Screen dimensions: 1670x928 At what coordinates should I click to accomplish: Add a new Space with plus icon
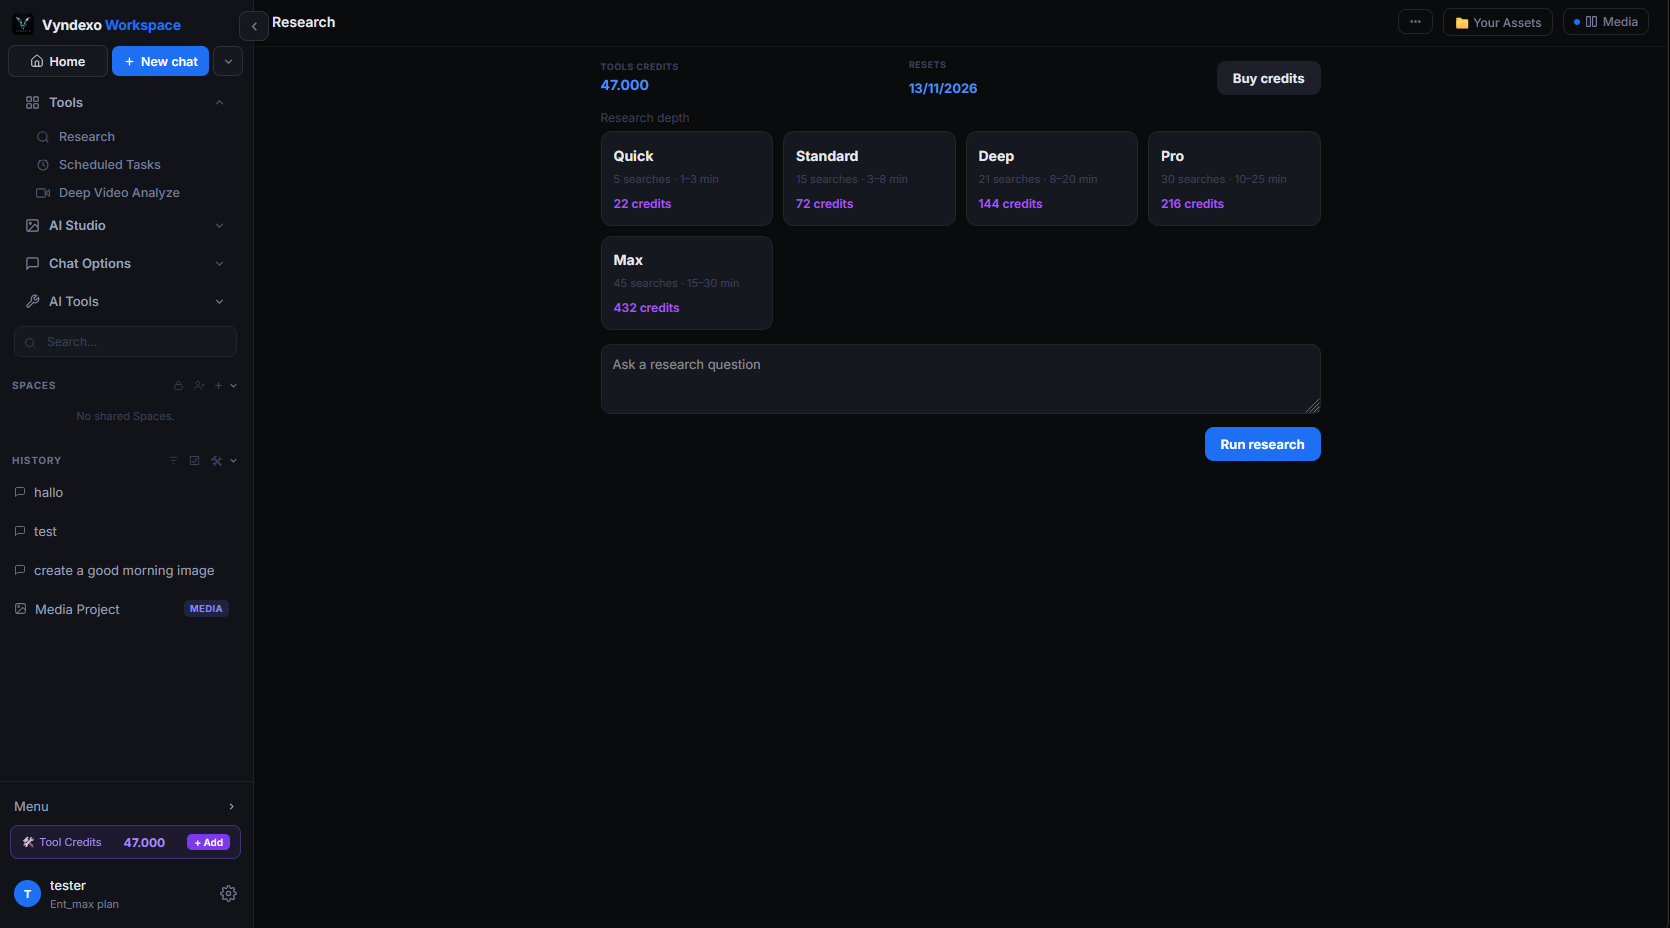pos(218,386)
